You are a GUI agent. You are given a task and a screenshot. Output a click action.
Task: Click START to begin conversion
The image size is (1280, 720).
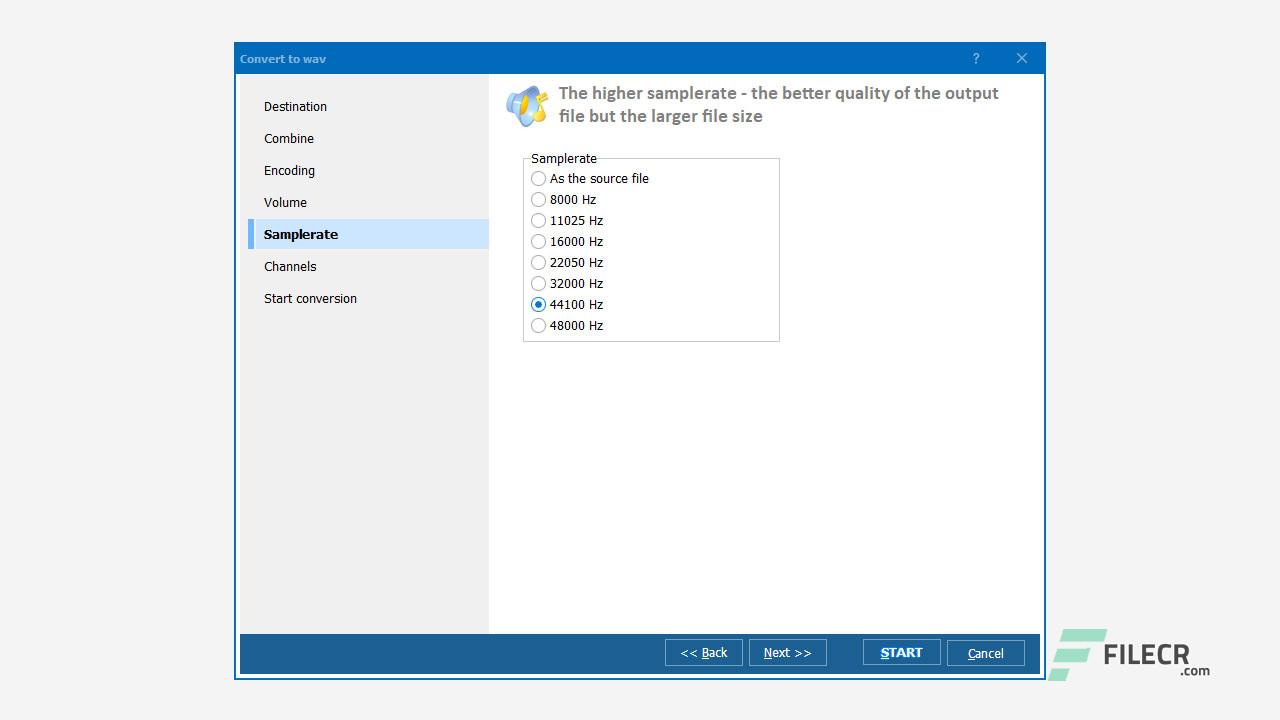pos(900,652)
